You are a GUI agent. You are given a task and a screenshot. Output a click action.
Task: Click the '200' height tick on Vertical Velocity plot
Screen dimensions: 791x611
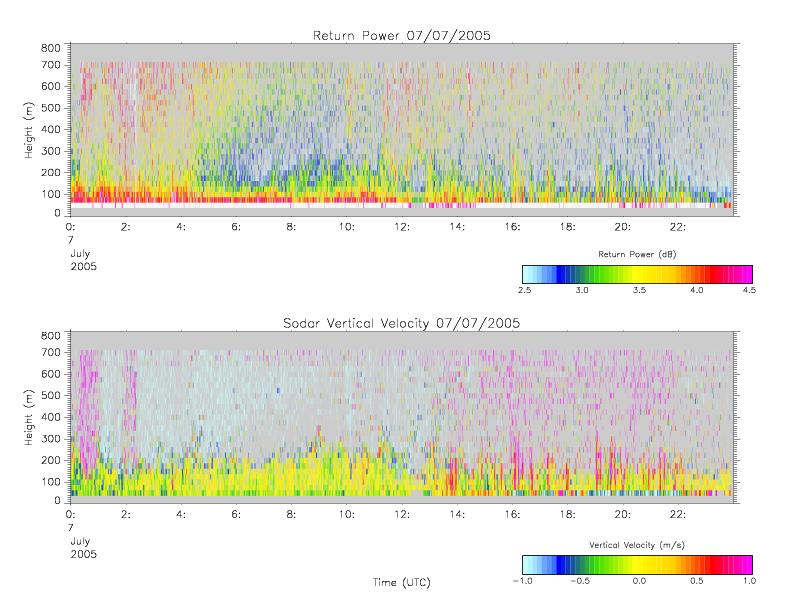(x=50, y=460)
